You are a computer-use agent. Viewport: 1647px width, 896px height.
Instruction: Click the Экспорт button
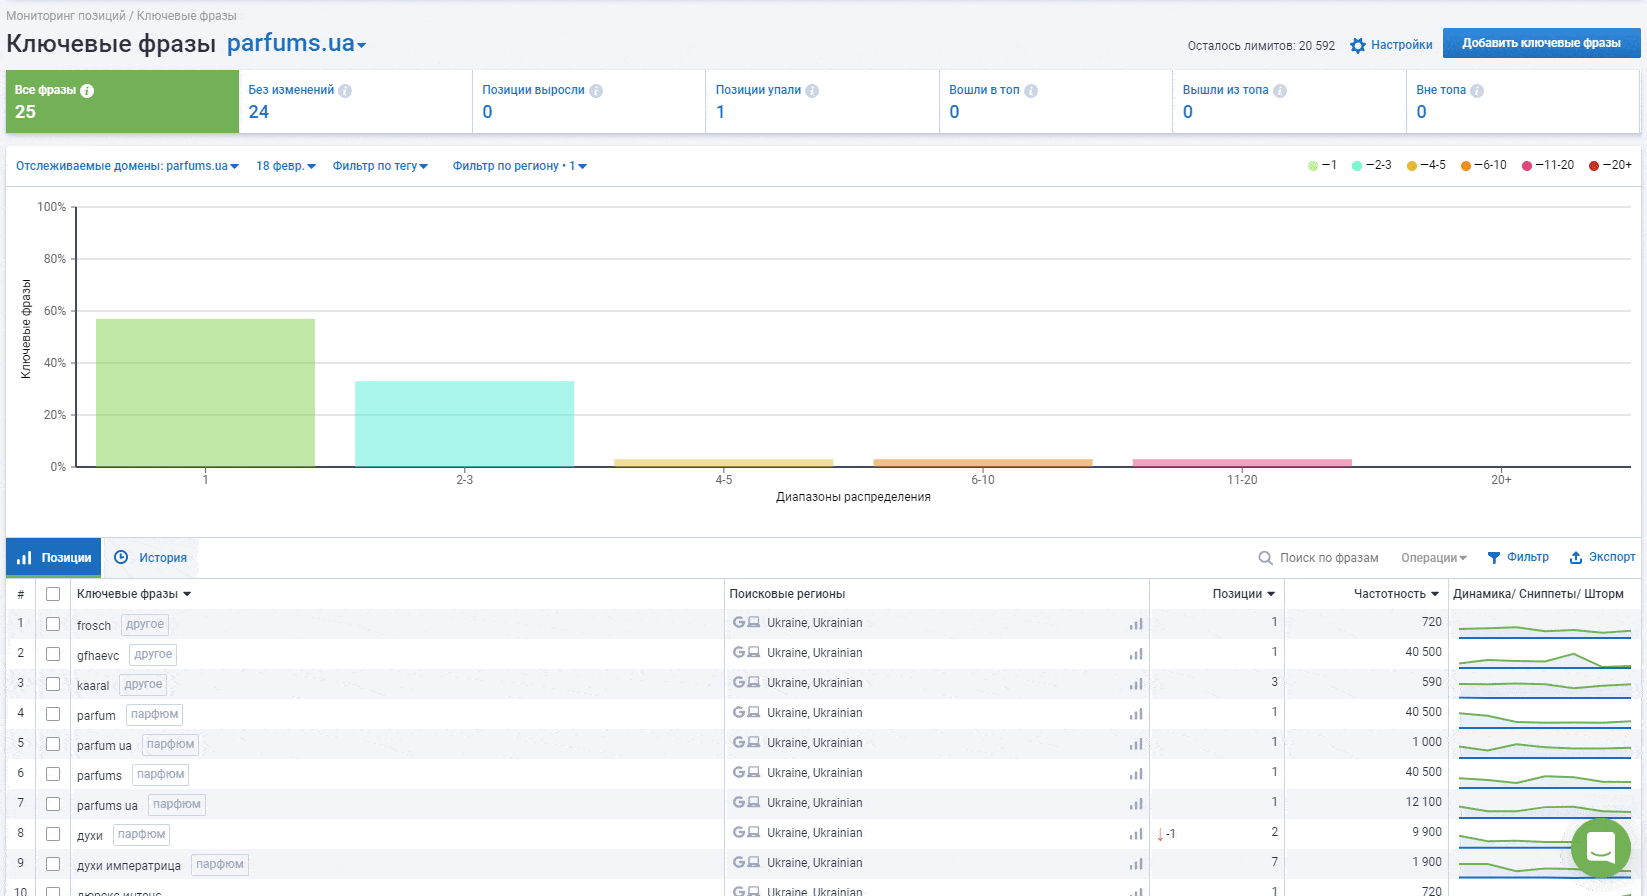click(x=1602, y=557)
